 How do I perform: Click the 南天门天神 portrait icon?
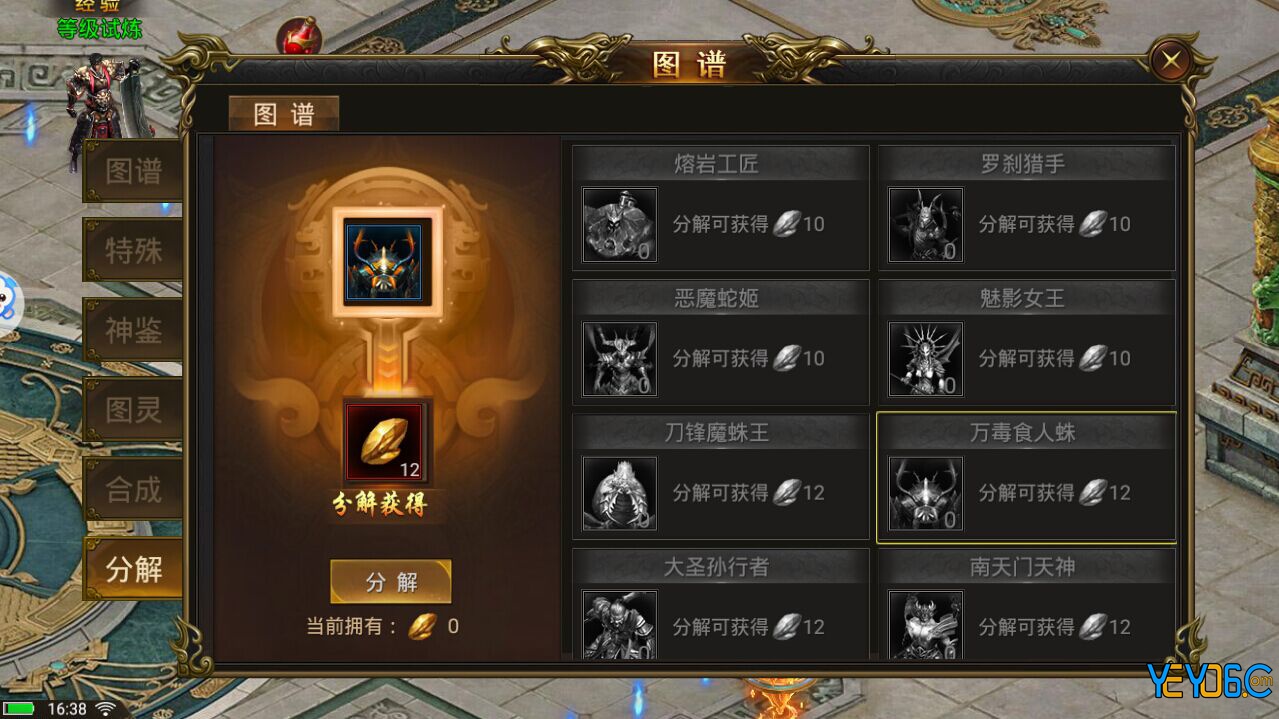click(x=926, y=624)
